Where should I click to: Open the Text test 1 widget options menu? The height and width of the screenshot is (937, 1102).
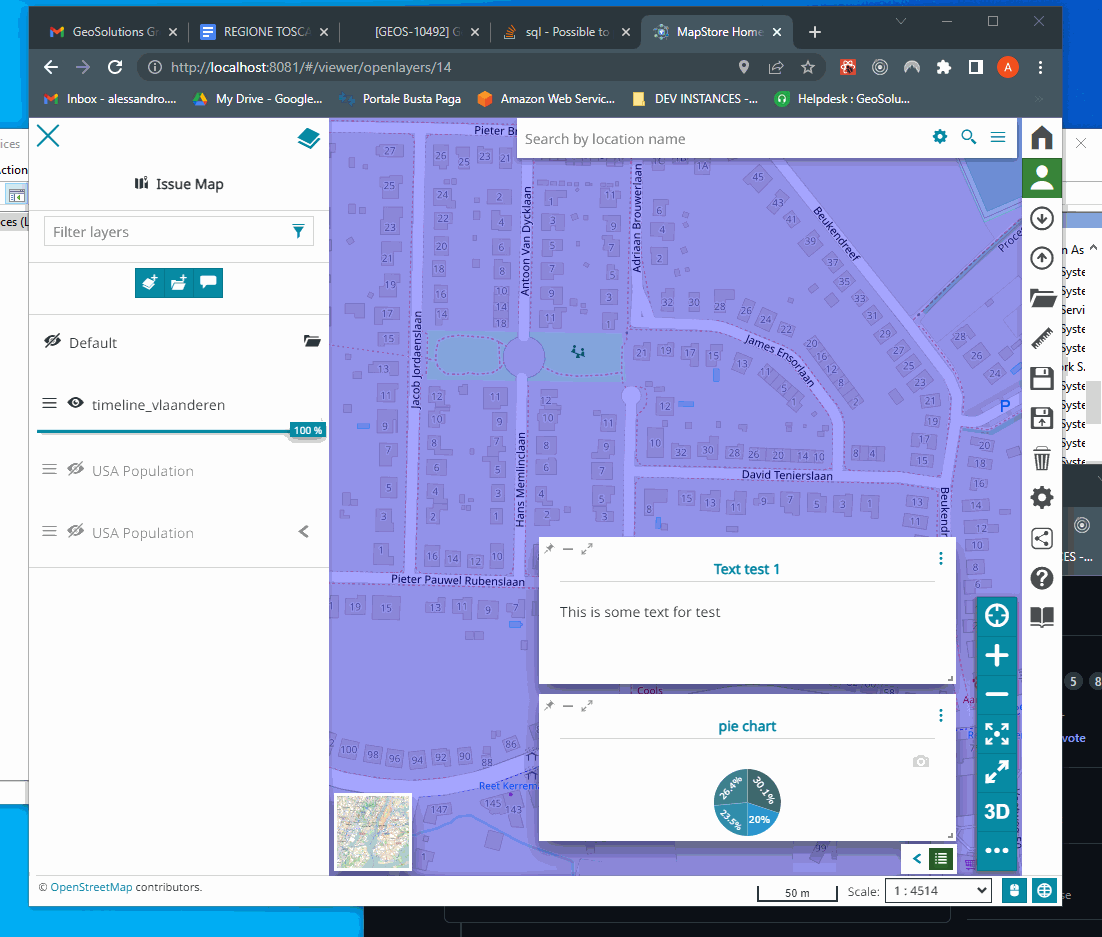940,558
